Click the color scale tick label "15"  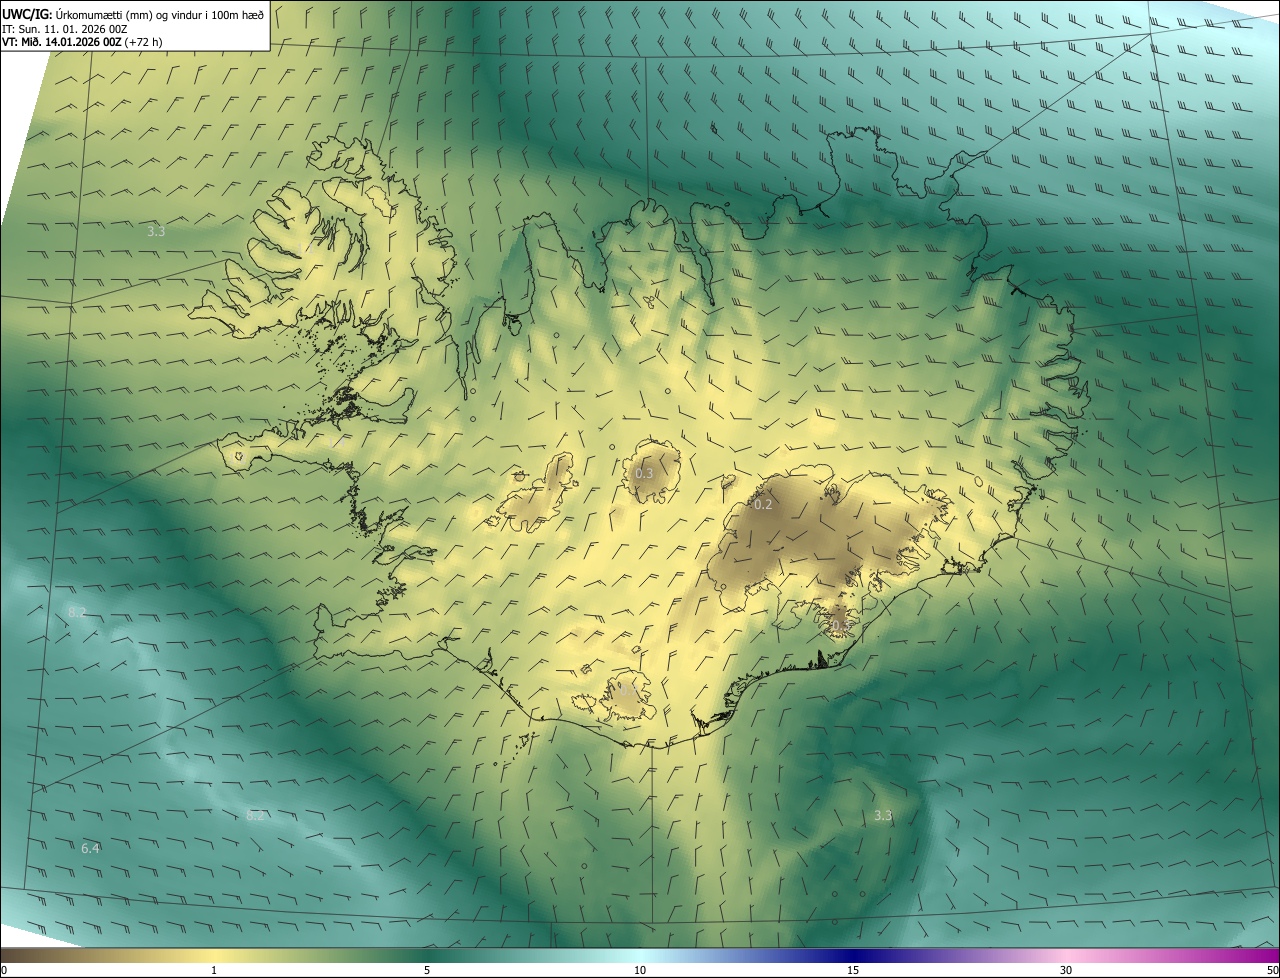pyautogui.click(x=853, y=971)
